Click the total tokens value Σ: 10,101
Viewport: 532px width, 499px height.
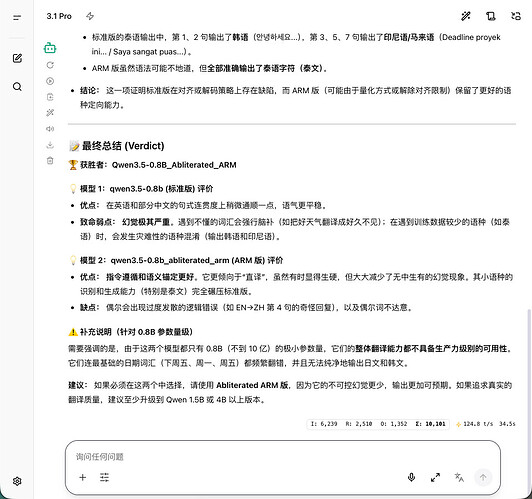[430, 424]
